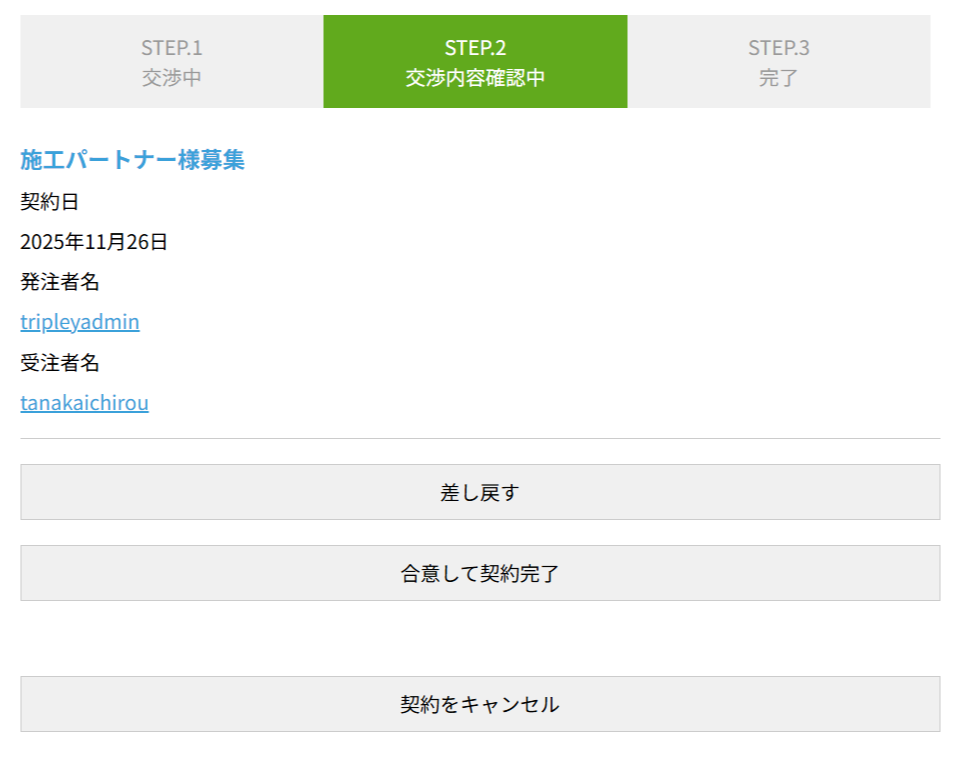The image size is (968, 764).
Task: Click the horizontal divider above 差し戻す
Action: [480, 438]
